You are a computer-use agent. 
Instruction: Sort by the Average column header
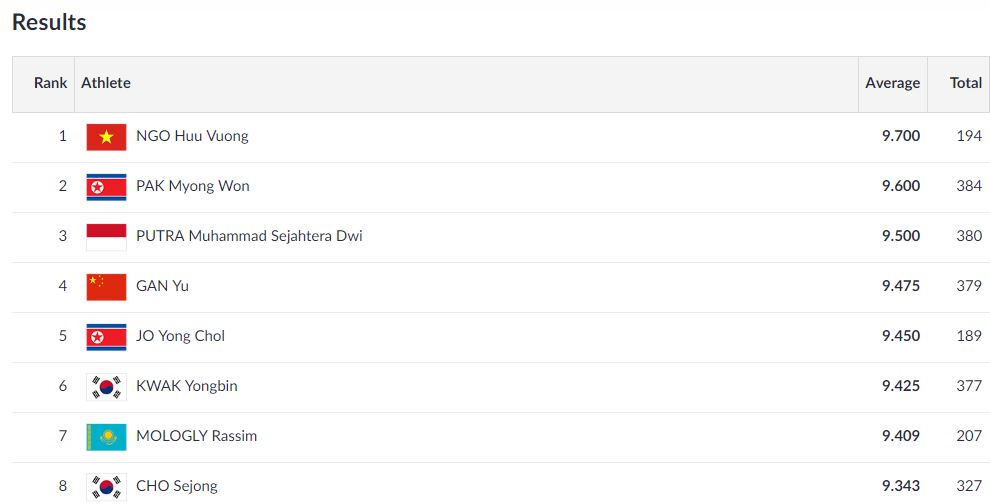click(x=892, y=83)
